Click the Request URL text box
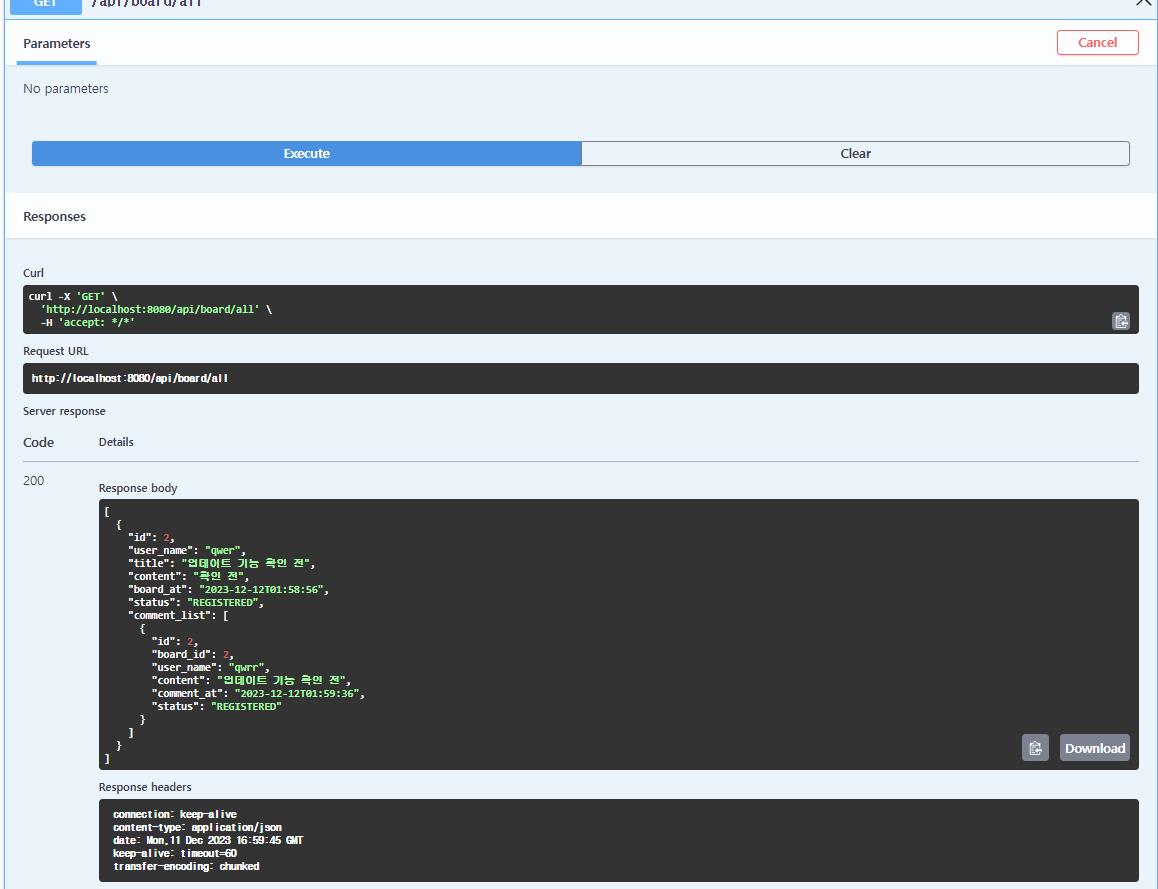The height and width of the screenshot is (889, 1158). (x=580, y=378)
